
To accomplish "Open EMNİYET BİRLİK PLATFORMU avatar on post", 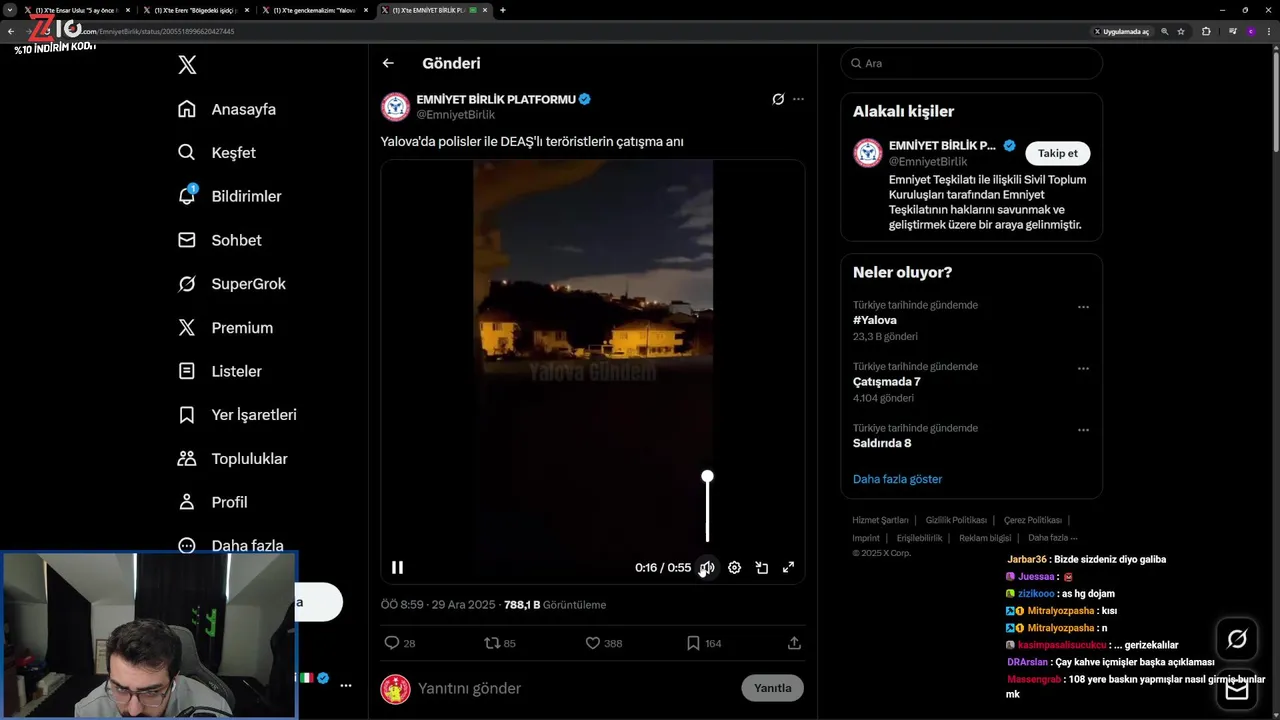I will tap(396, 107).
